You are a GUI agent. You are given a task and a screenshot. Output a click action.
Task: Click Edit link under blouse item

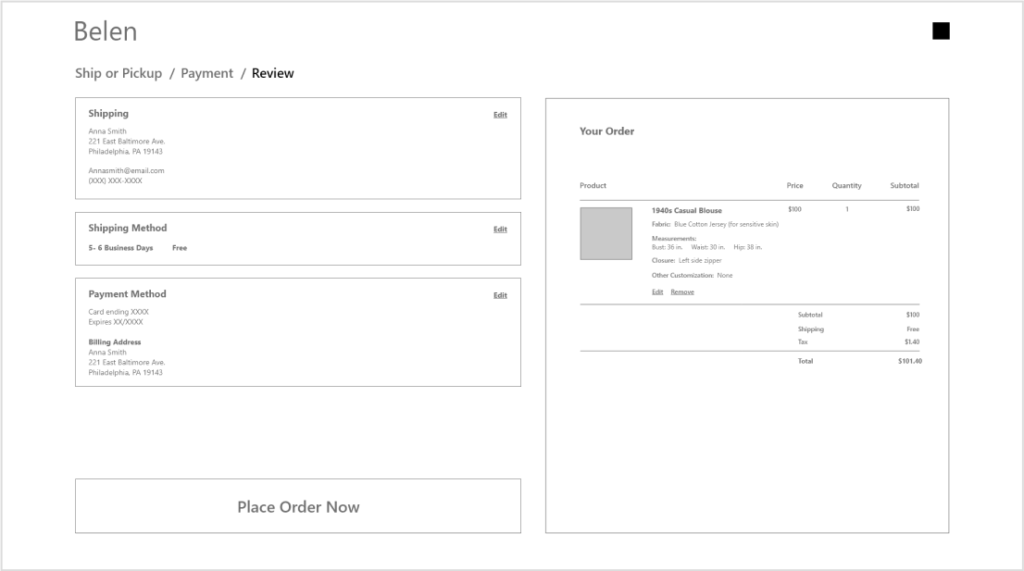click(657, 292)
